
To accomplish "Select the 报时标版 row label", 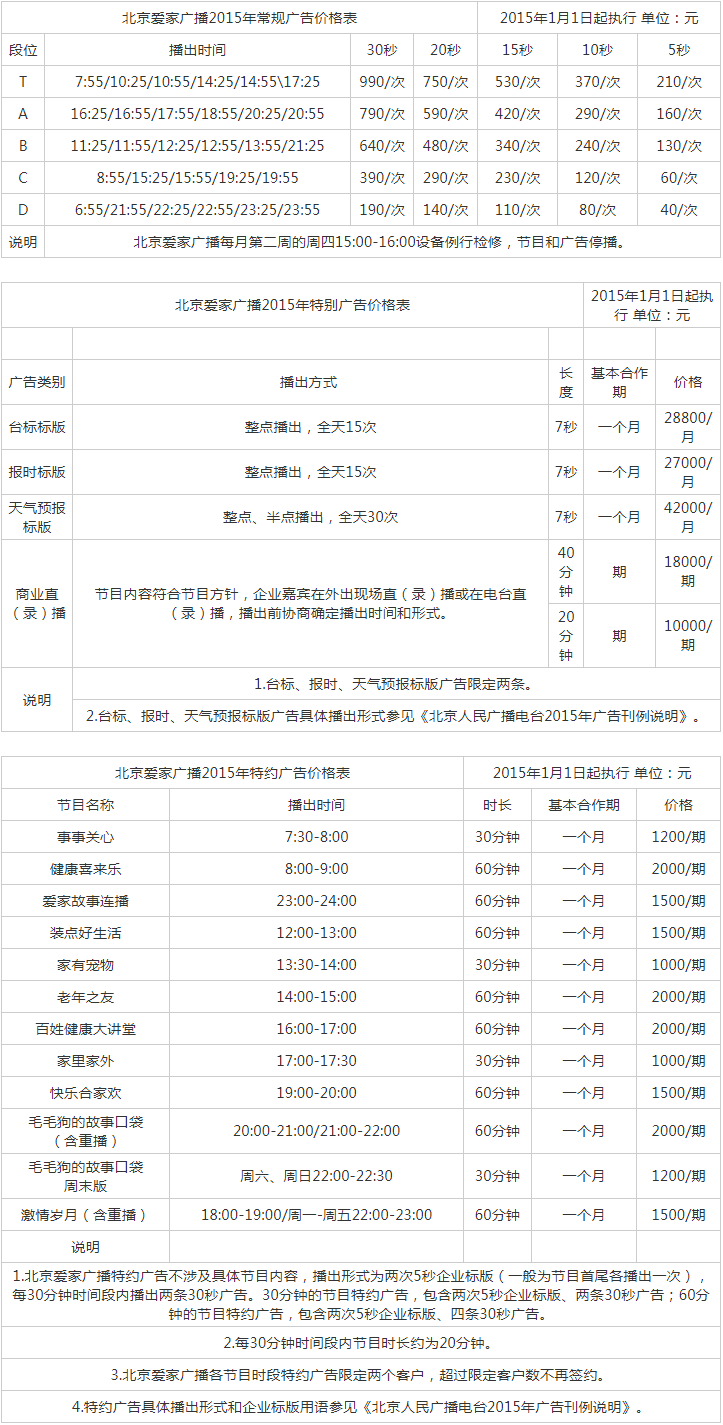I will click(x=37, y=472).
